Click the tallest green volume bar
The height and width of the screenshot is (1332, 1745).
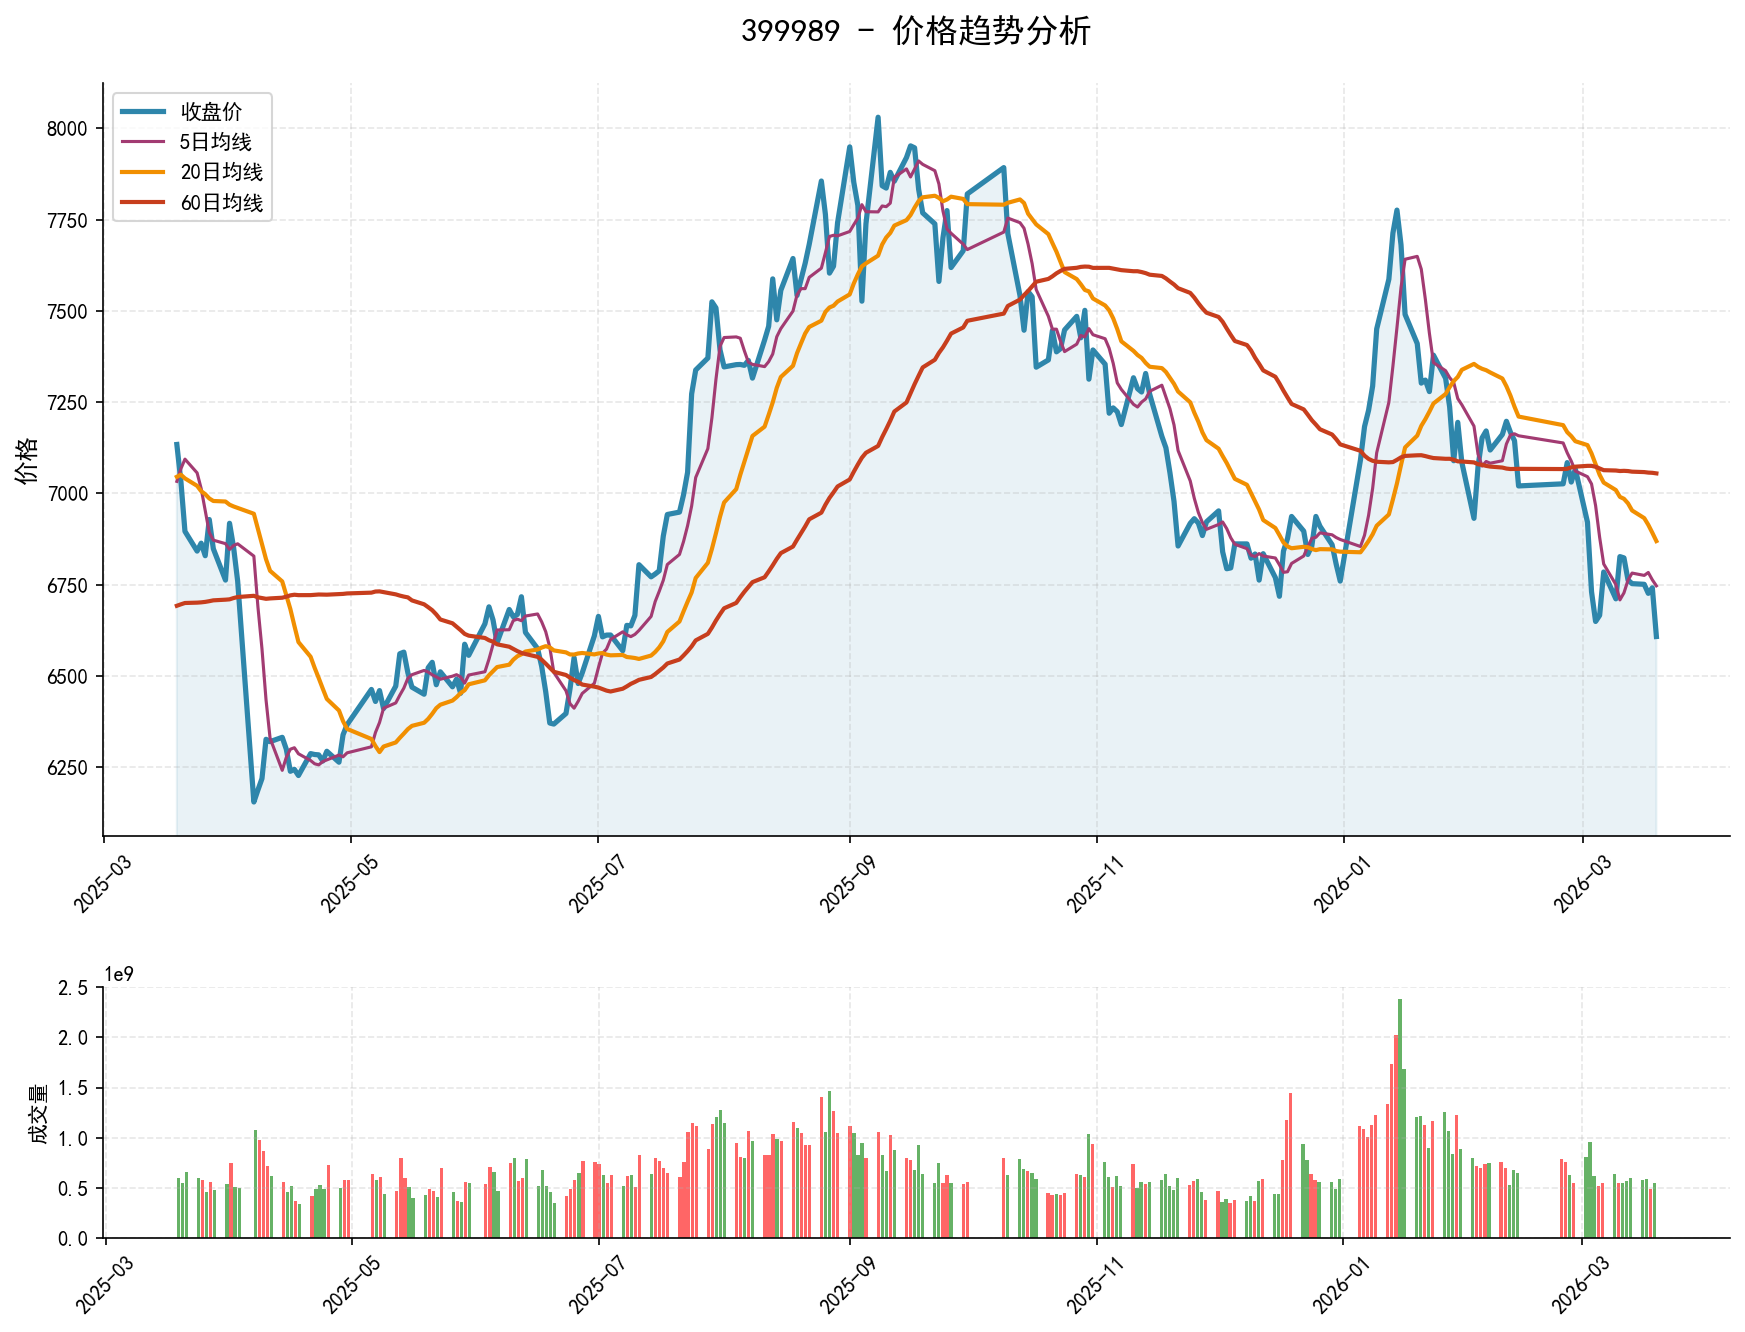pos(1400,1118)
